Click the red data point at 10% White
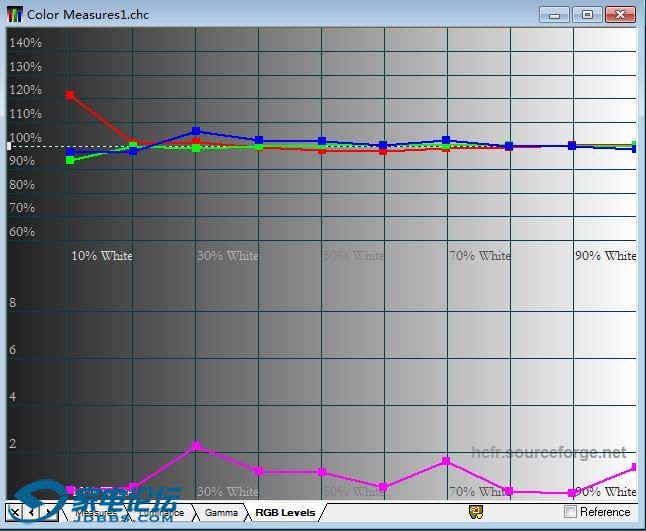646x531 pixels. (x=70, y=95)
